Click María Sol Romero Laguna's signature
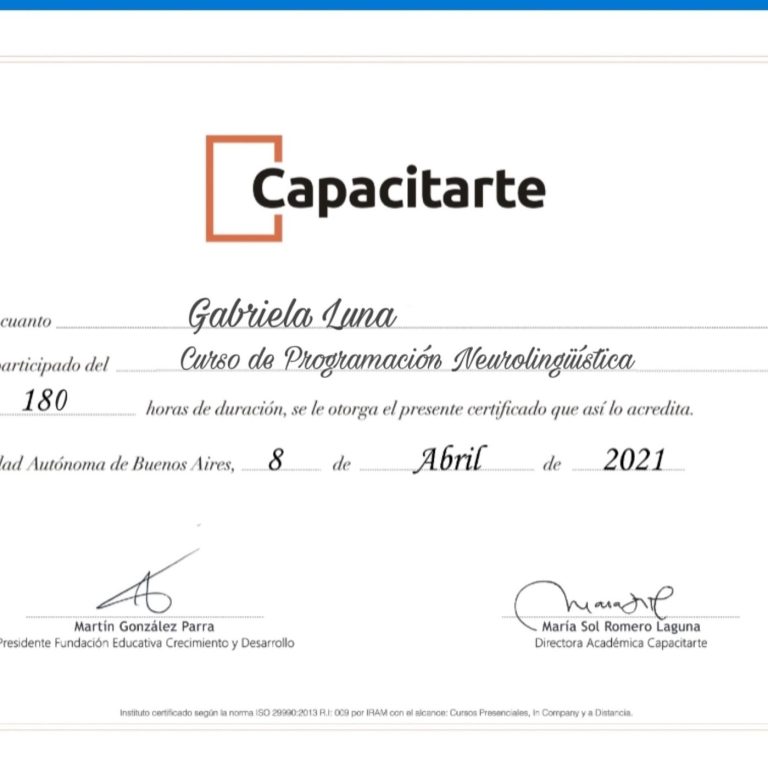 click(594, 605)
